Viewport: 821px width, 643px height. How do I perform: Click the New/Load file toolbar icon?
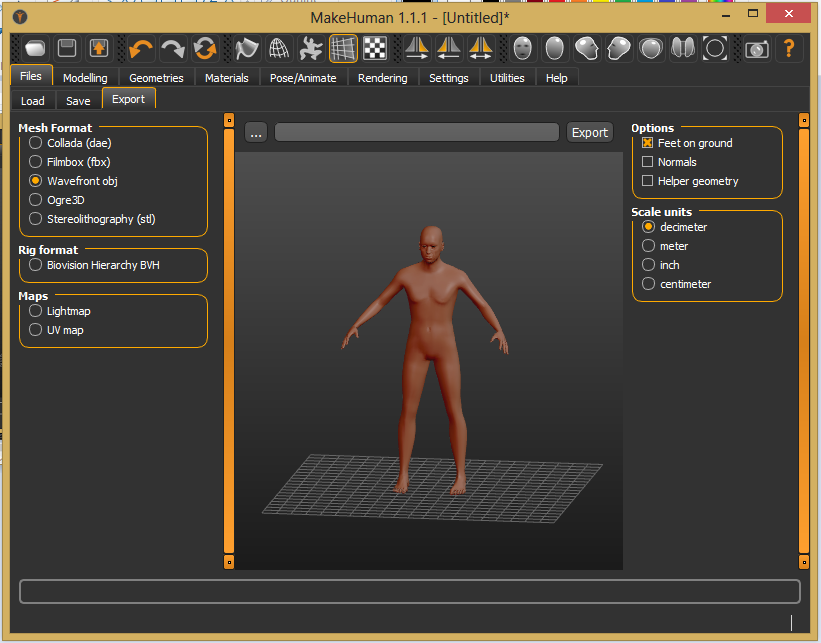(x=35, y=49)
